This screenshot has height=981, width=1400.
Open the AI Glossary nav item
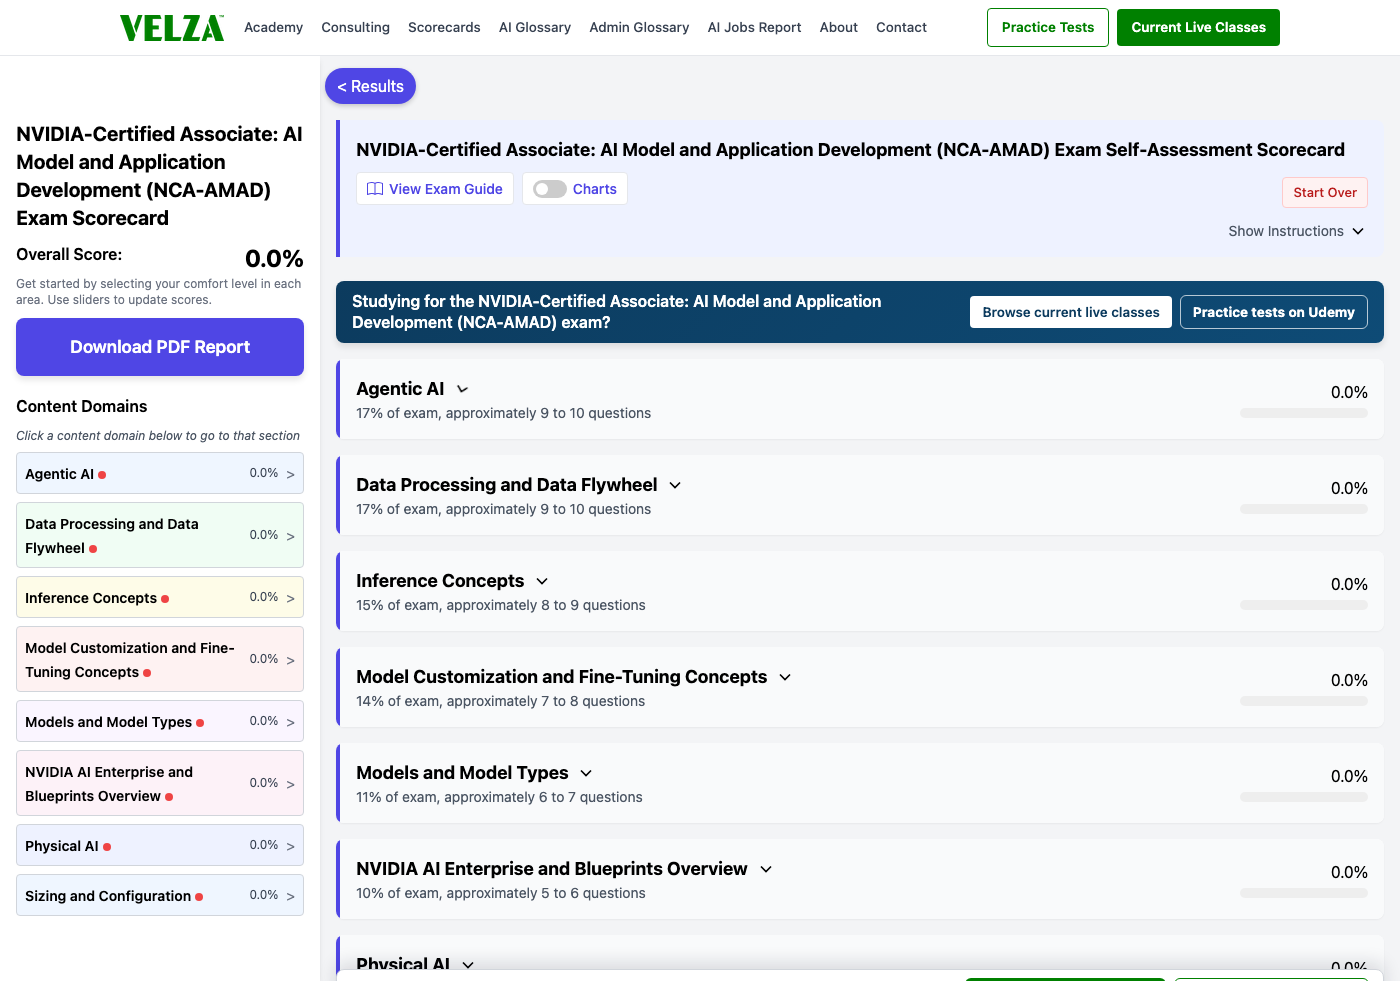pyautogui.click(x=535, y=27)
